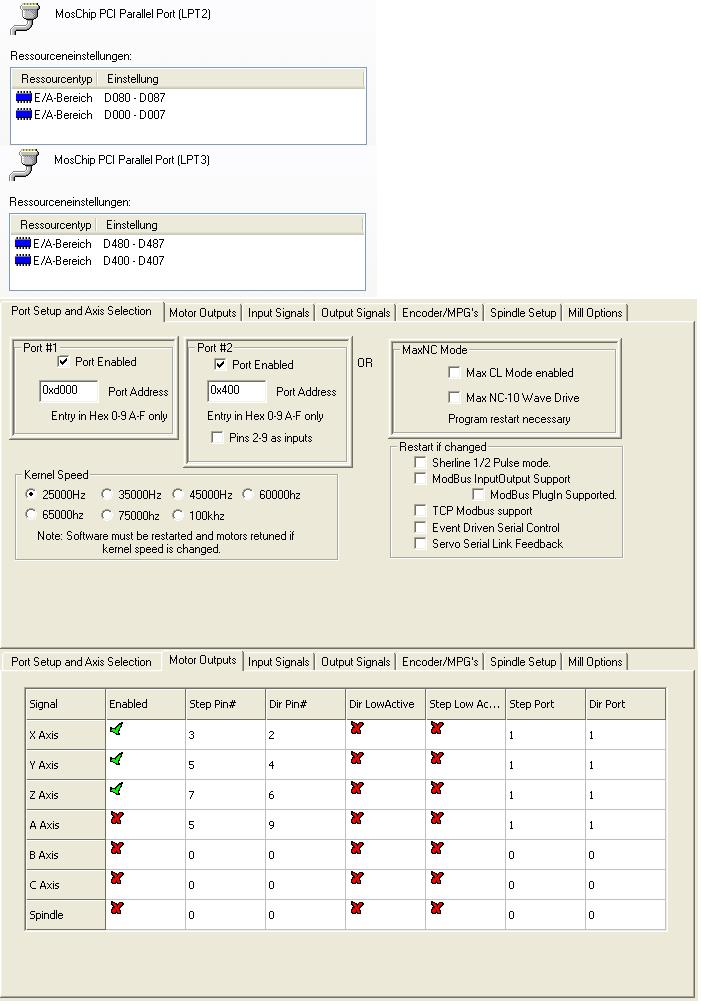This screenshot has width=701, height=1004.
Task: Enable Max CL Mode checkbox
Action: [454, 373]
